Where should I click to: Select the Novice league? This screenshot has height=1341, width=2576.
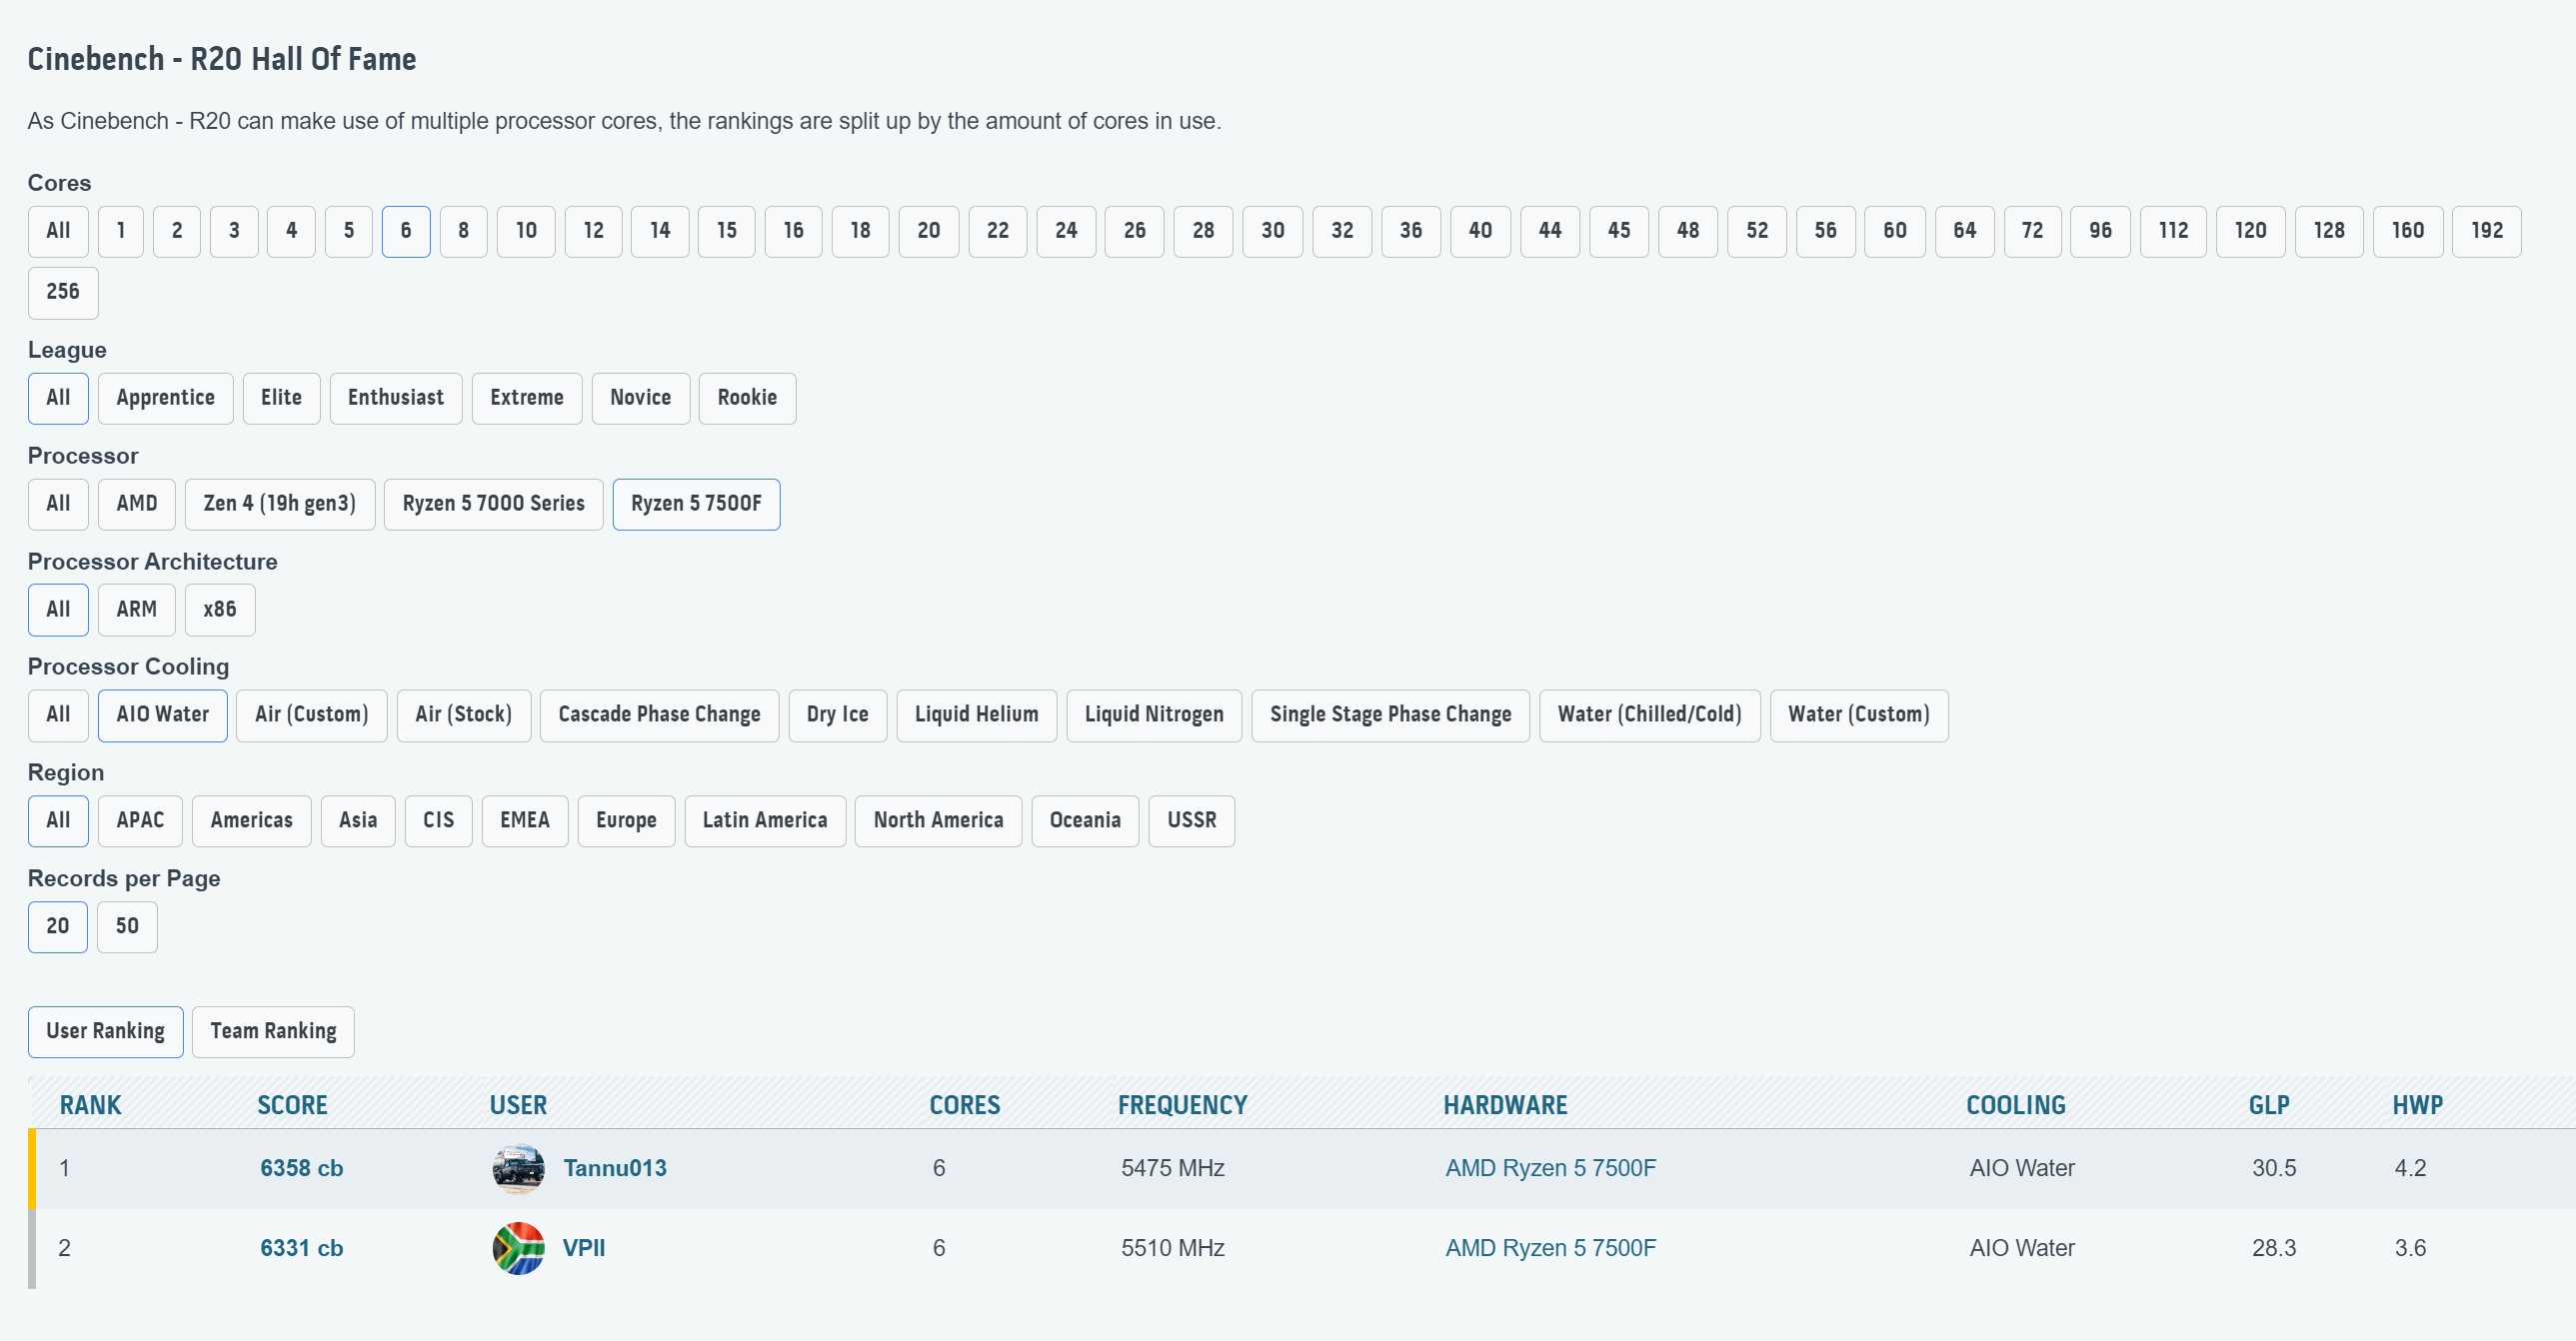640,398
